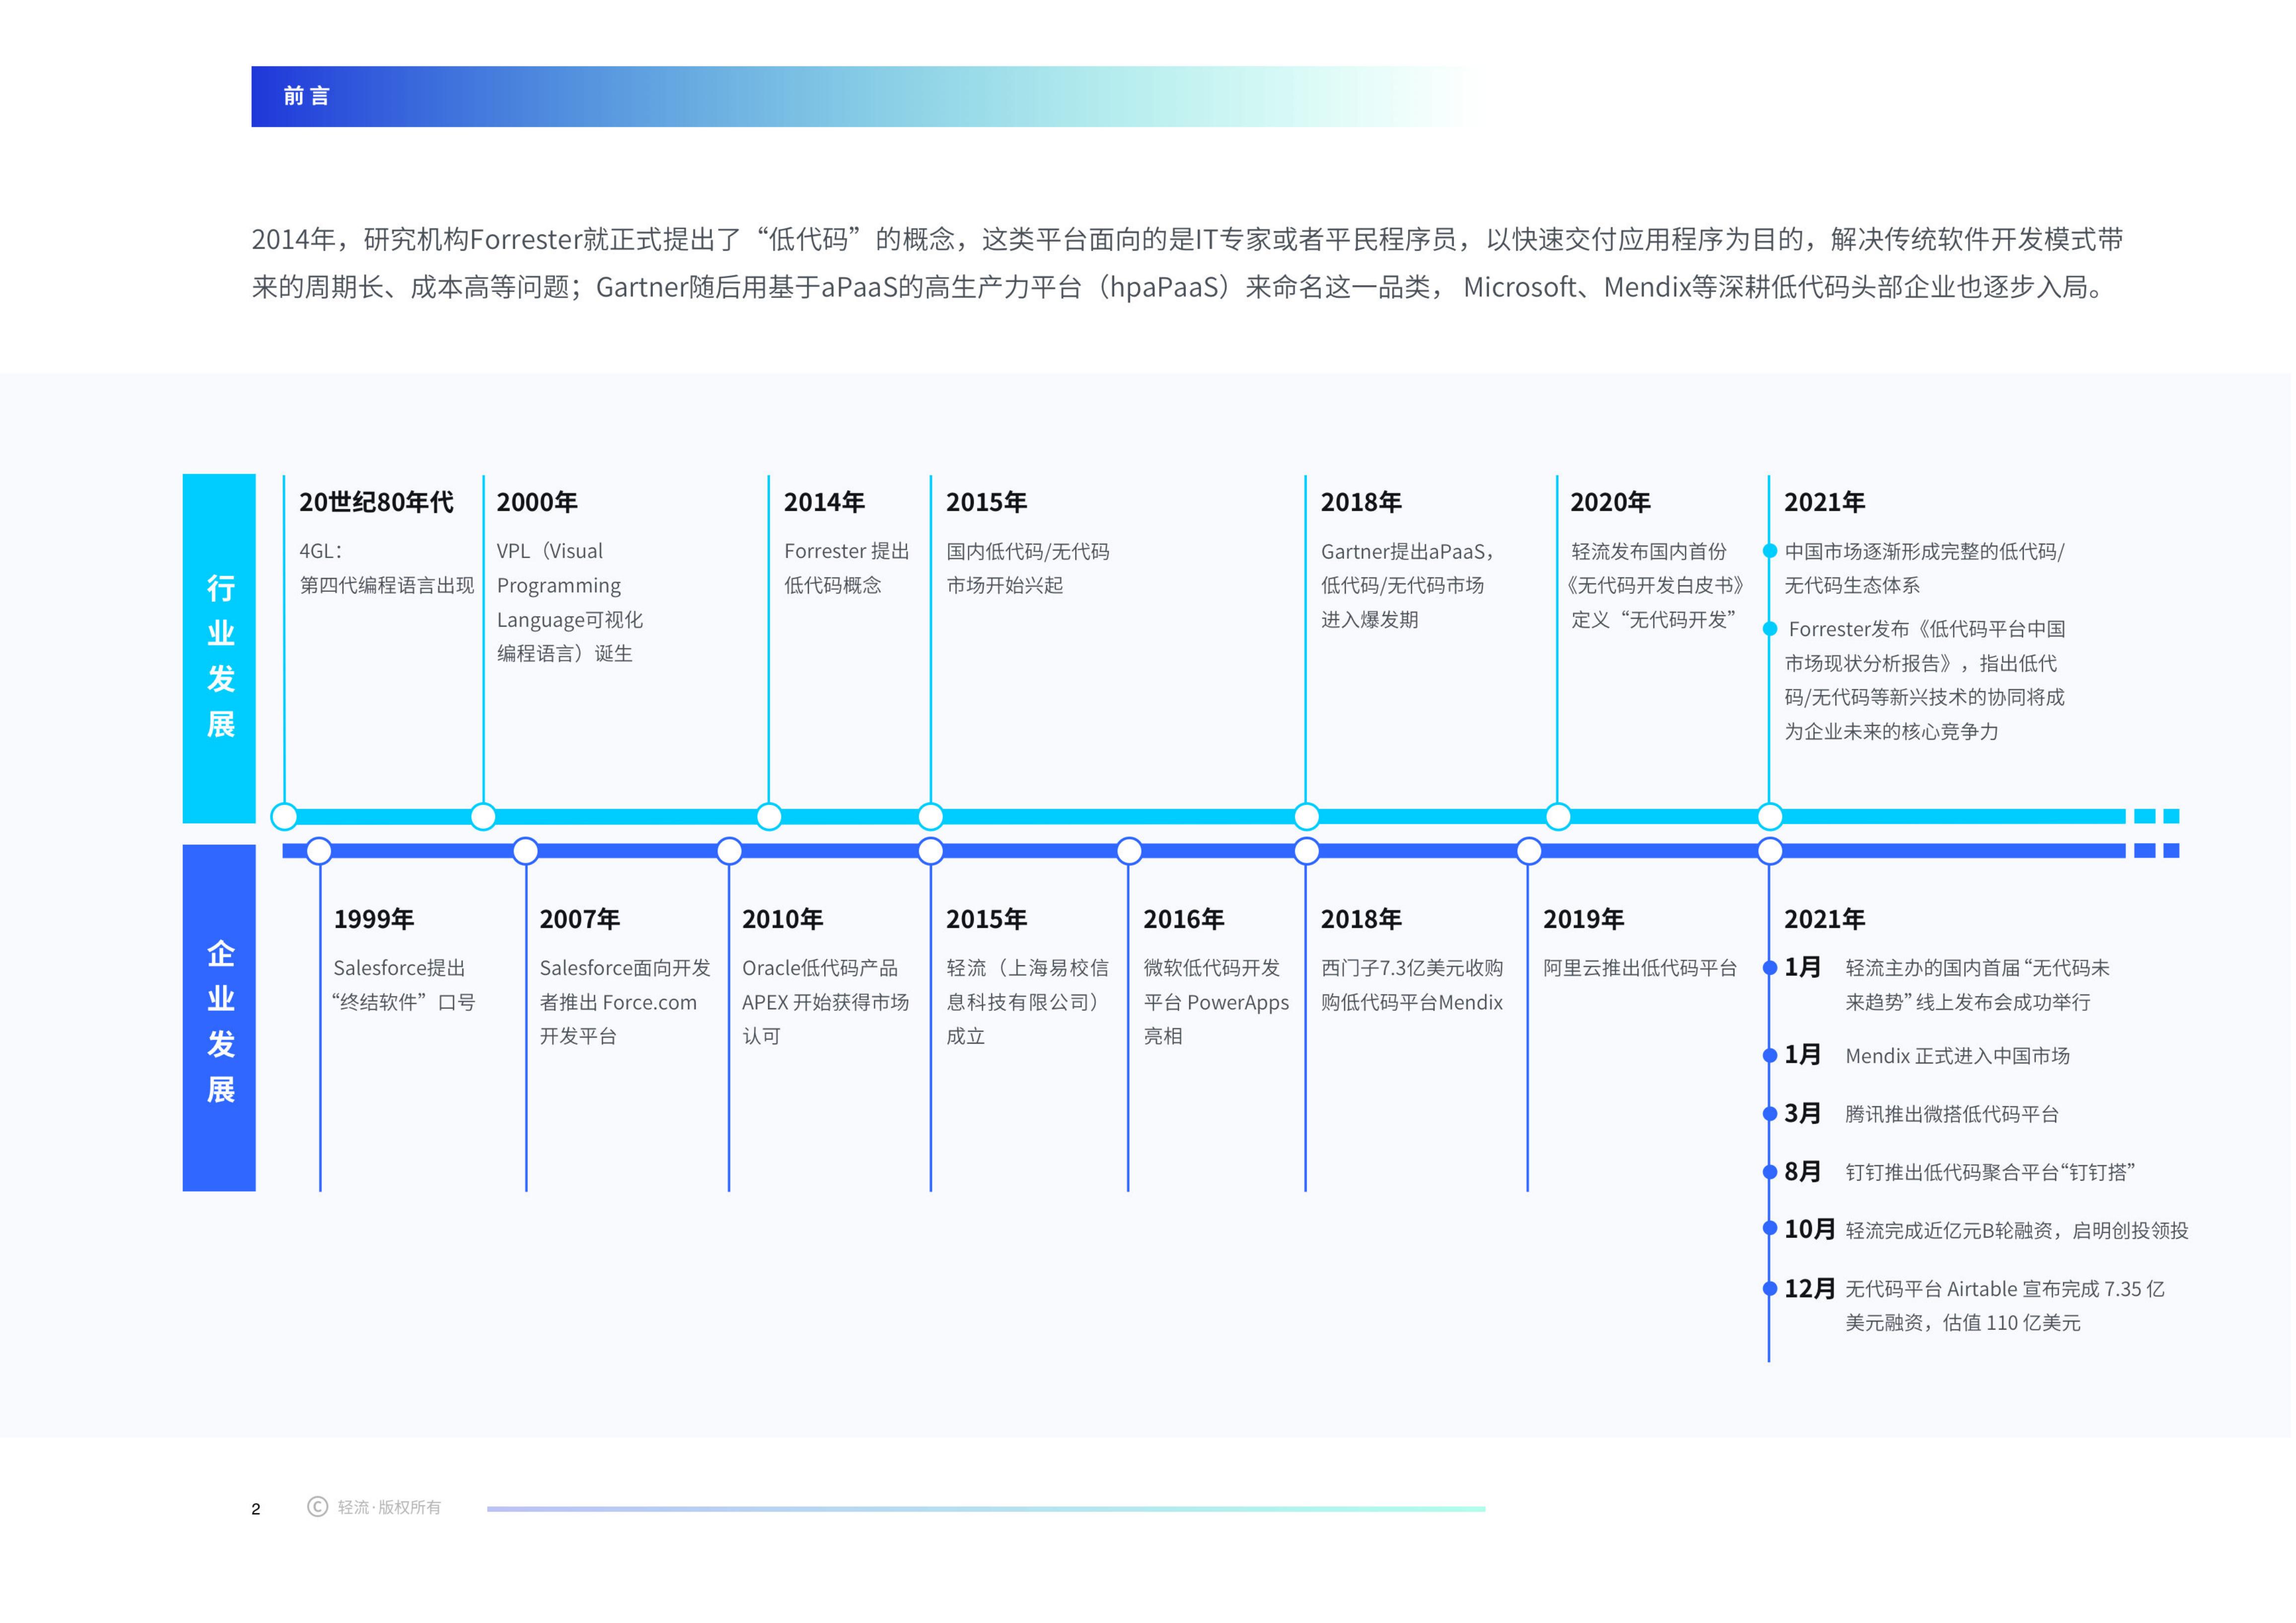Click the 行业发展 vertical label block
This screenshot has width=2296, height=1623.
click(220, 650)
